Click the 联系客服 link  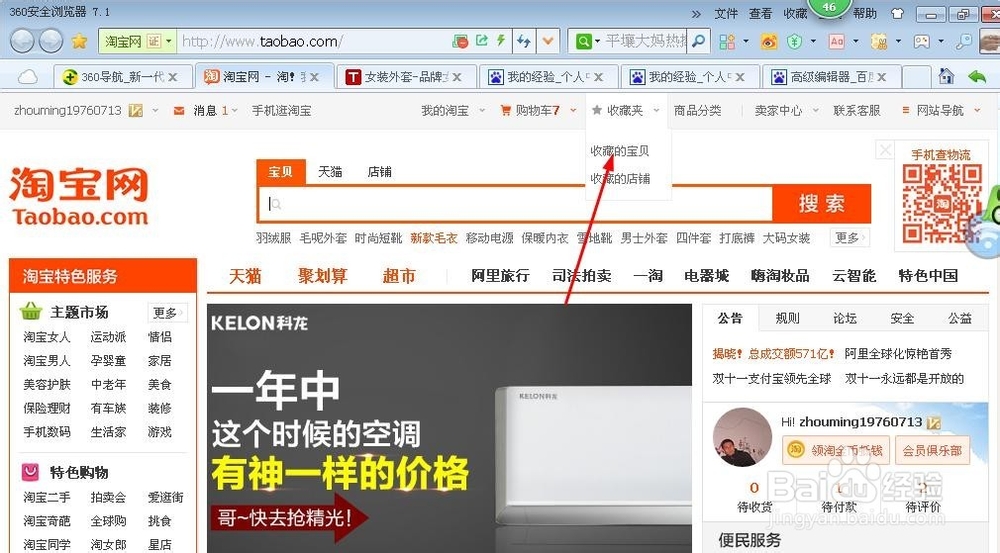pyautogui.click(x=857, y=110)
